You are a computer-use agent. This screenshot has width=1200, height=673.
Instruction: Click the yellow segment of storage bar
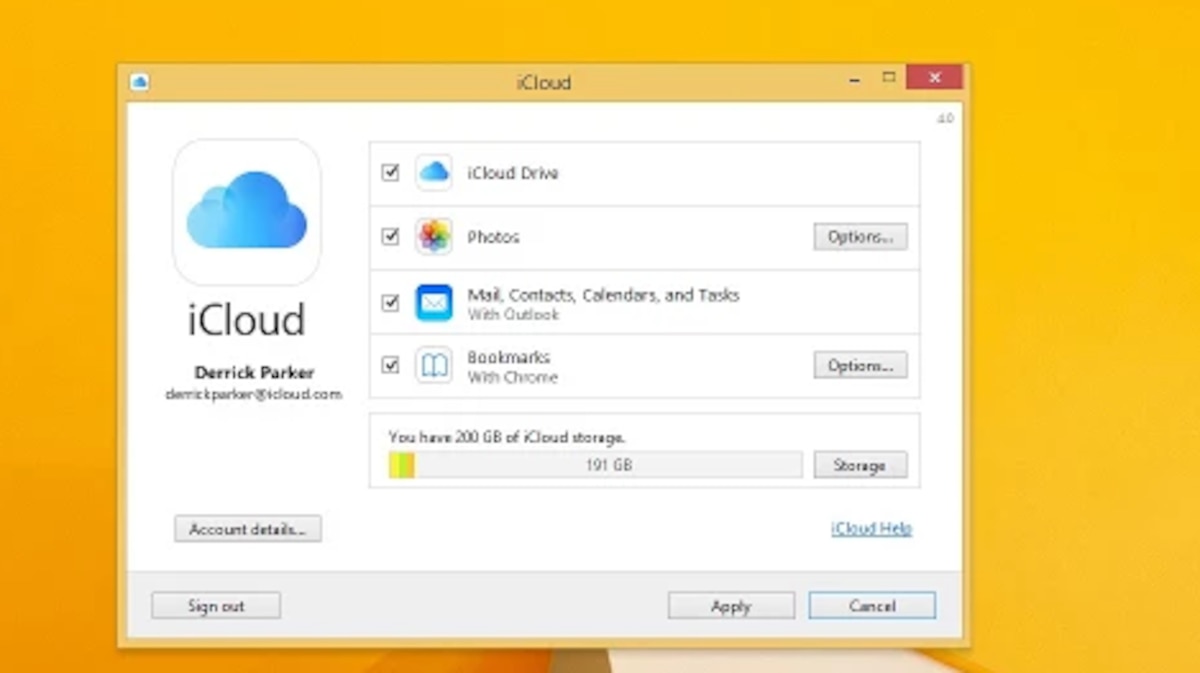pos(396,465)
